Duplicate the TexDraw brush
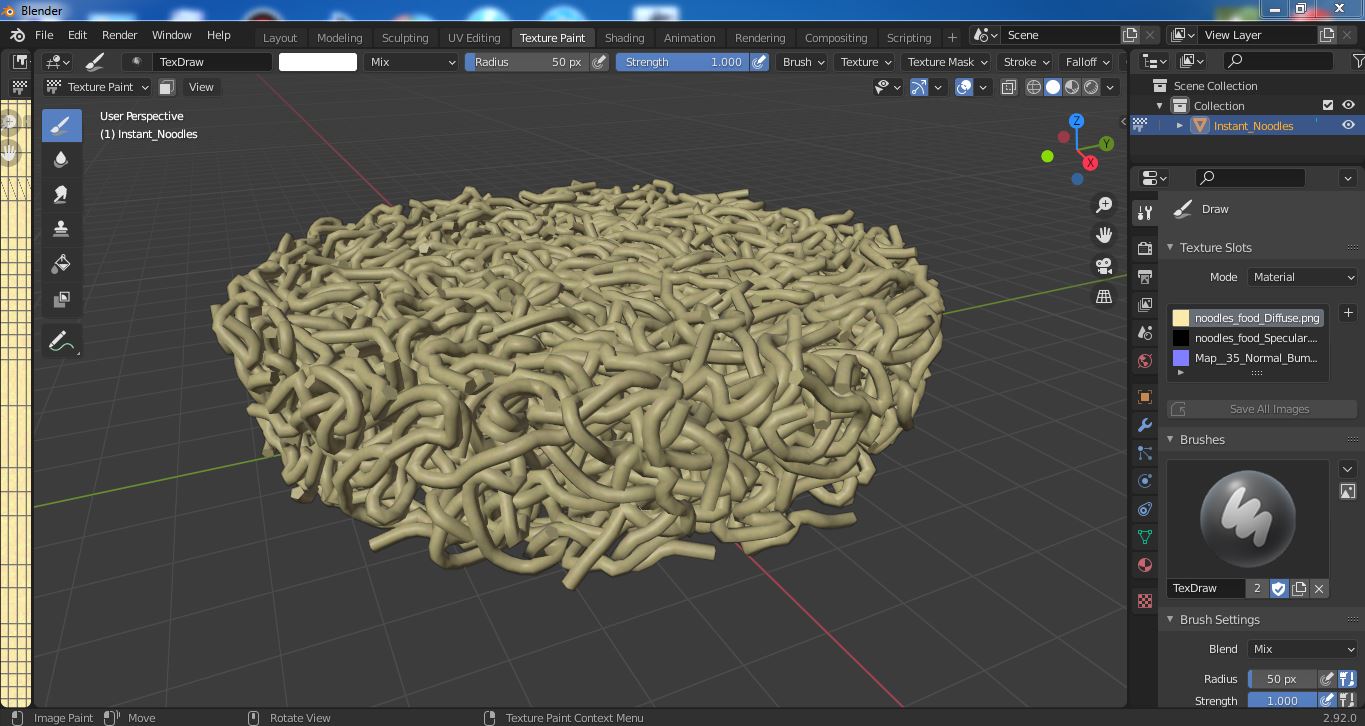 1299,588
